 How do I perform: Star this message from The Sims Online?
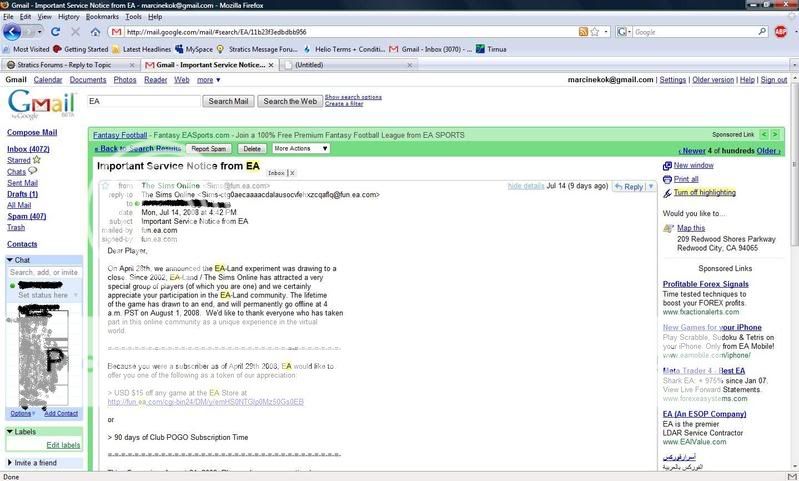105,185
